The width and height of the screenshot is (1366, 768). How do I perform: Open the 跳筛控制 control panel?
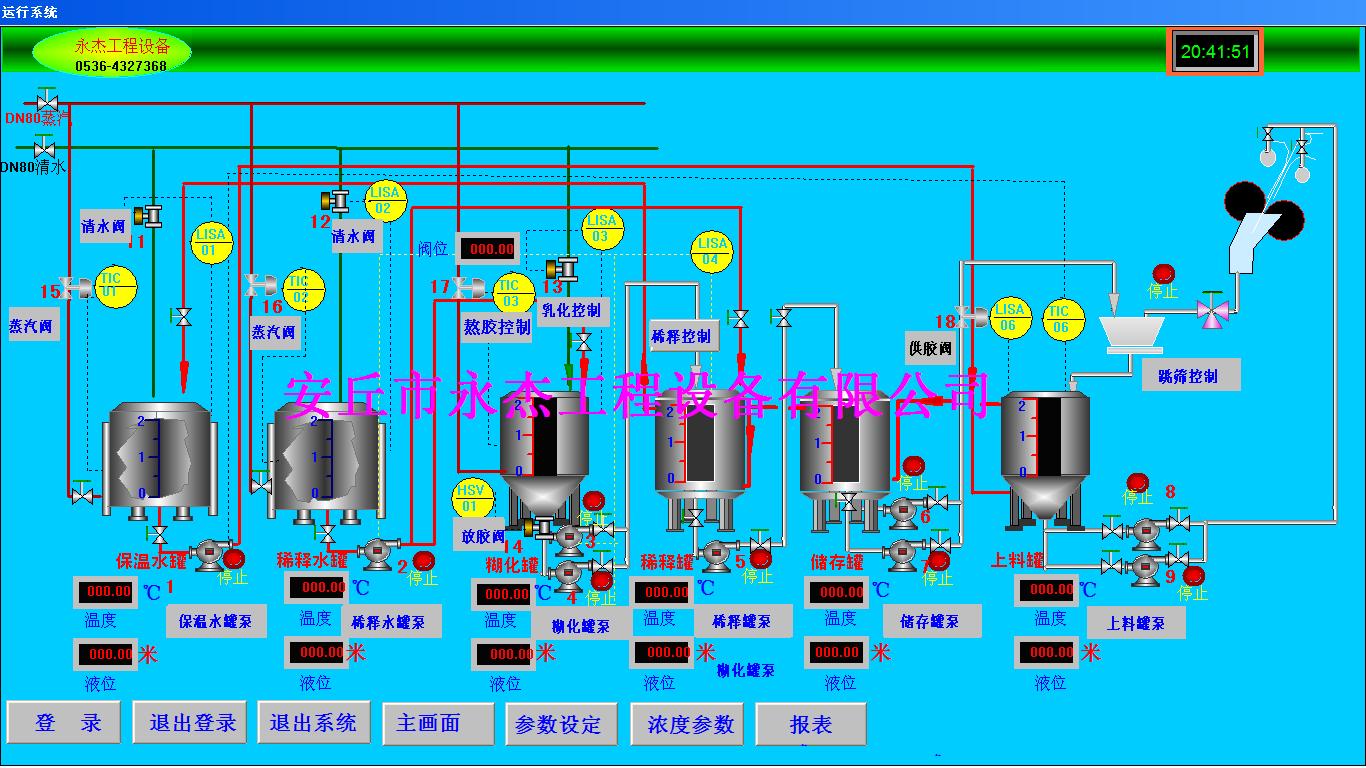pyautogui.click(x=1190, y=376)
